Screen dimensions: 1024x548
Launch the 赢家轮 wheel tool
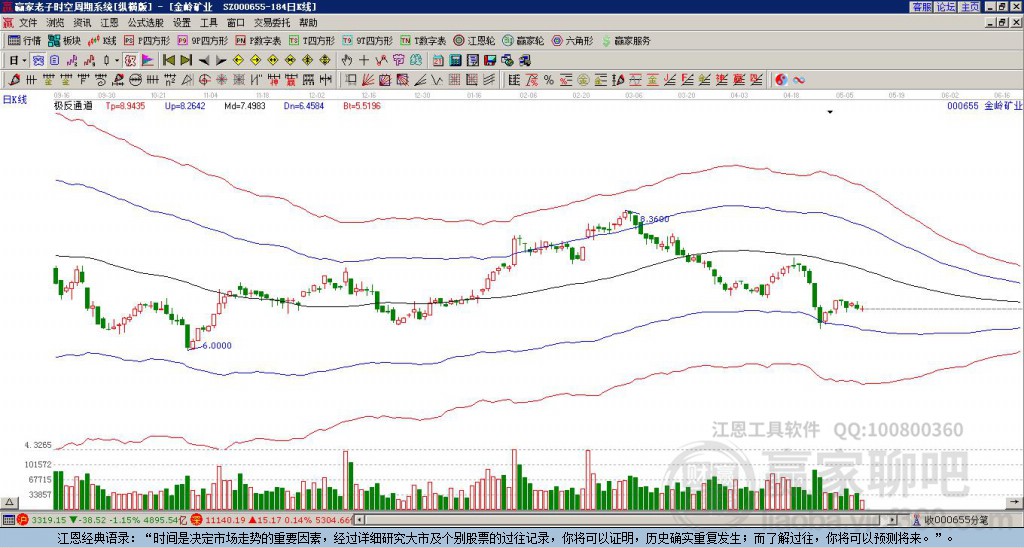(x=523, y=40)
